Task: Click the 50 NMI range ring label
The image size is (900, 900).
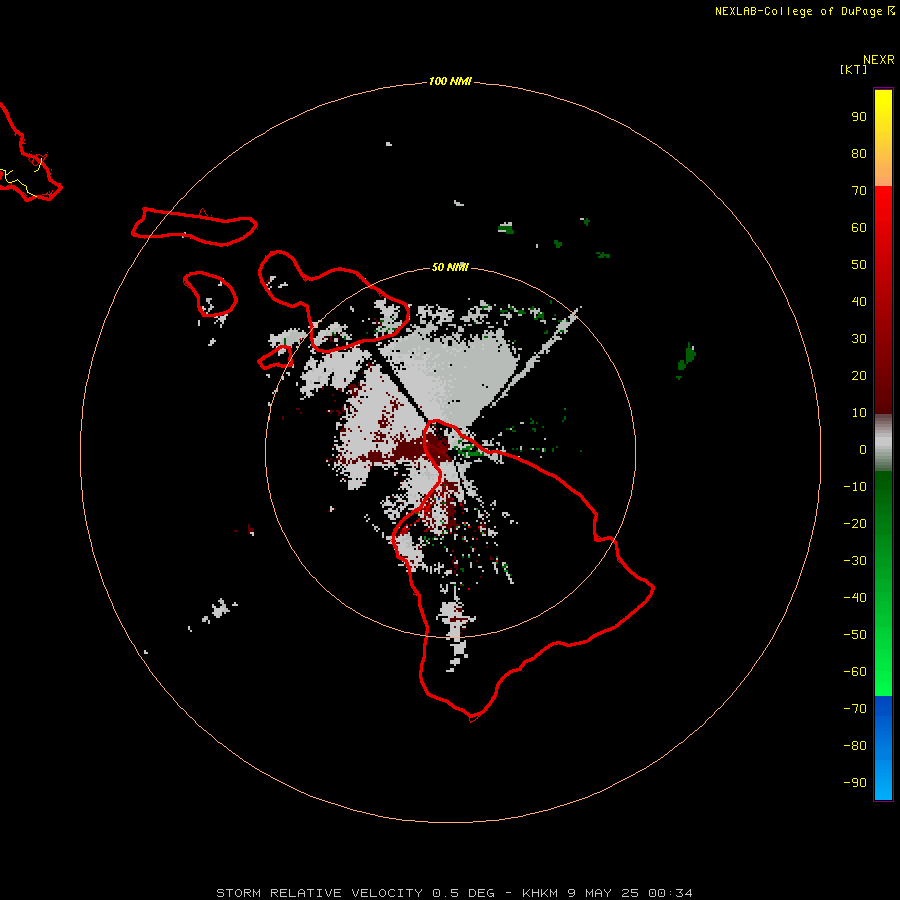Action: point(449,267)
